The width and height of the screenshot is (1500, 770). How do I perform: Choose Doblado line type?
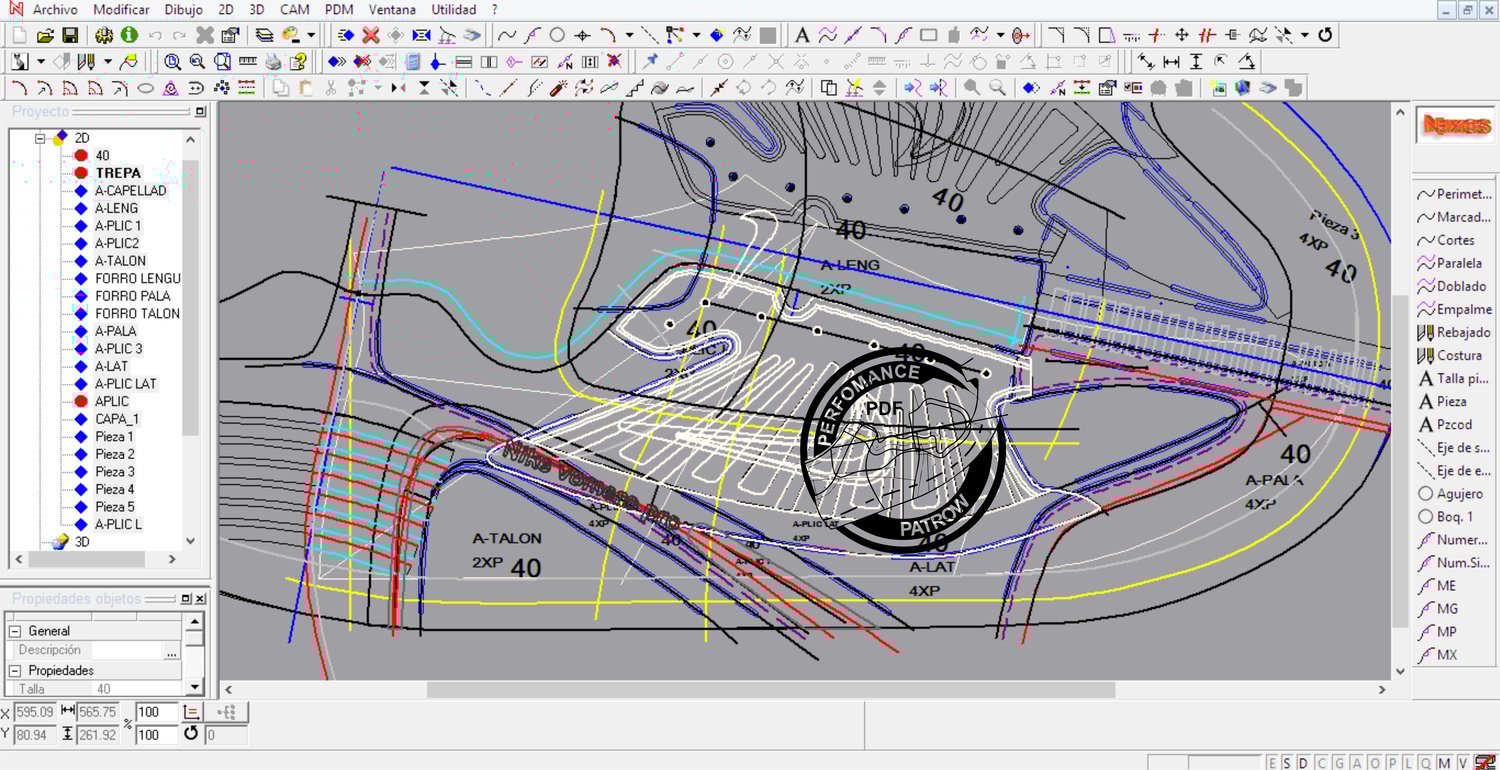pos(1452,286)
